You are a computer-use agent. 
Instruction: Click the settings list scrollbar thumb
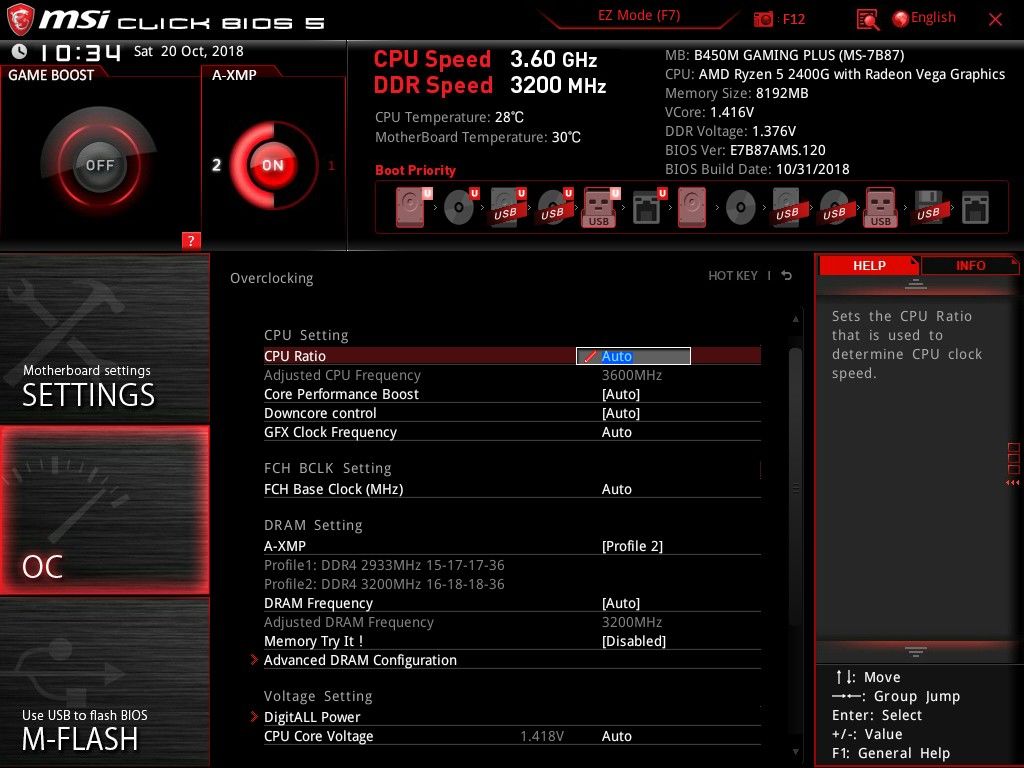coord(795,488)
